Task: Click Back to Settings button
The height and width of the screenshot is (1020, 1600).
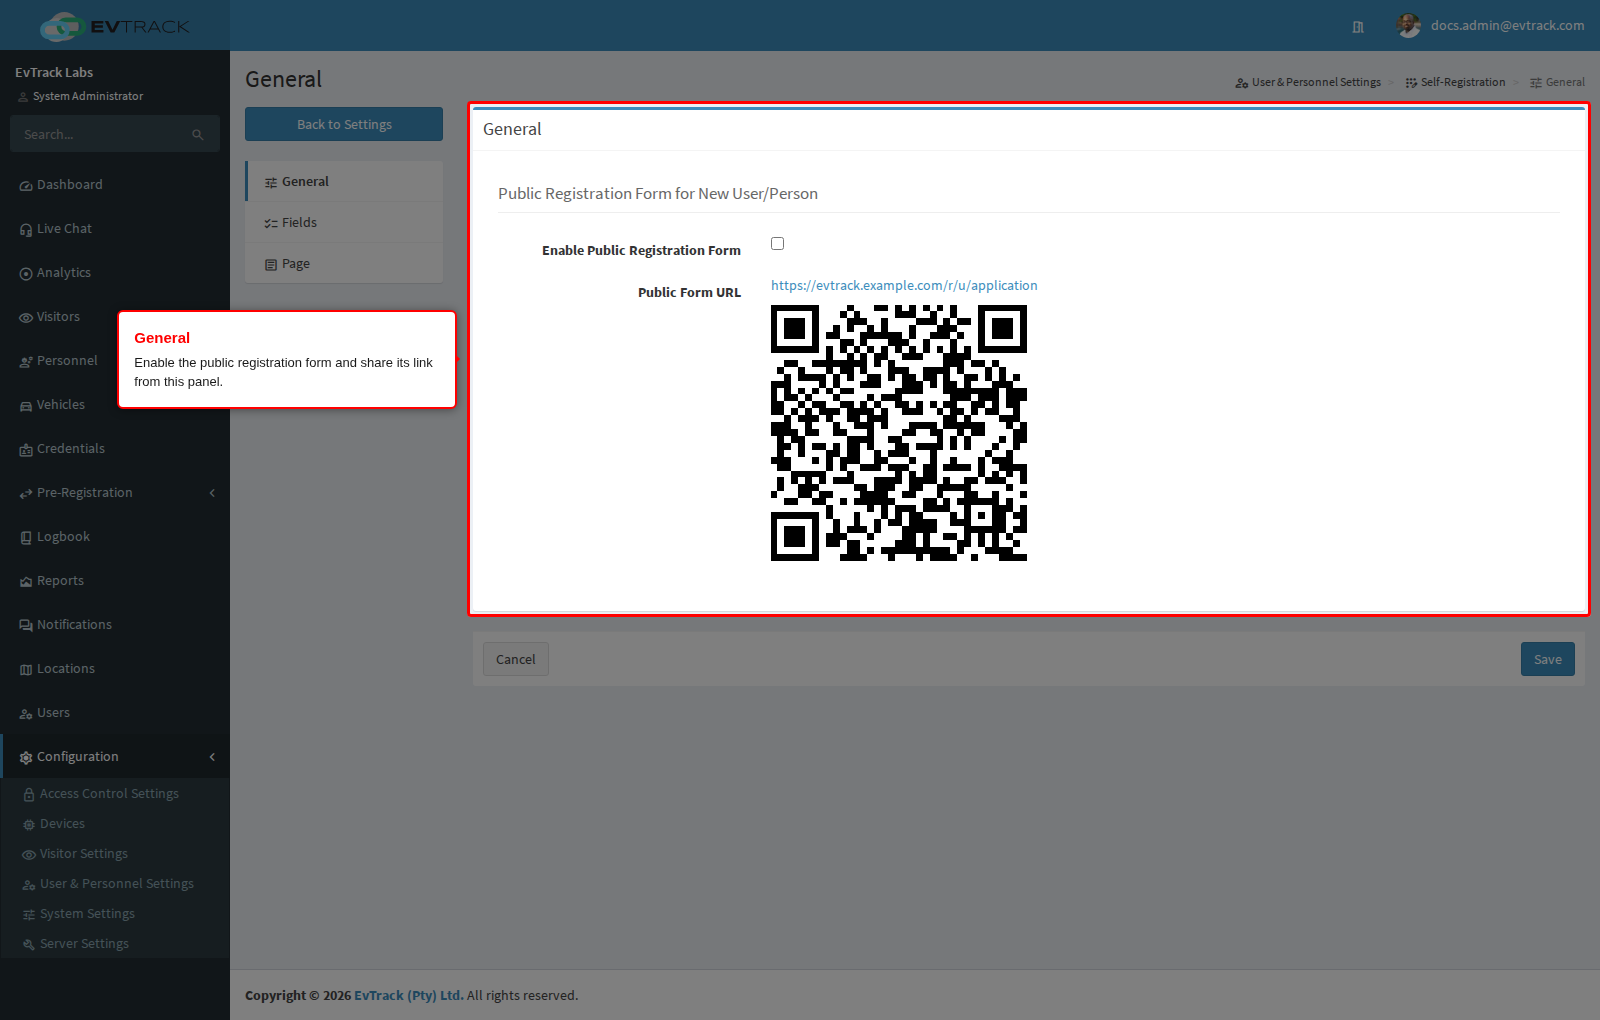Action: point(344,124)
